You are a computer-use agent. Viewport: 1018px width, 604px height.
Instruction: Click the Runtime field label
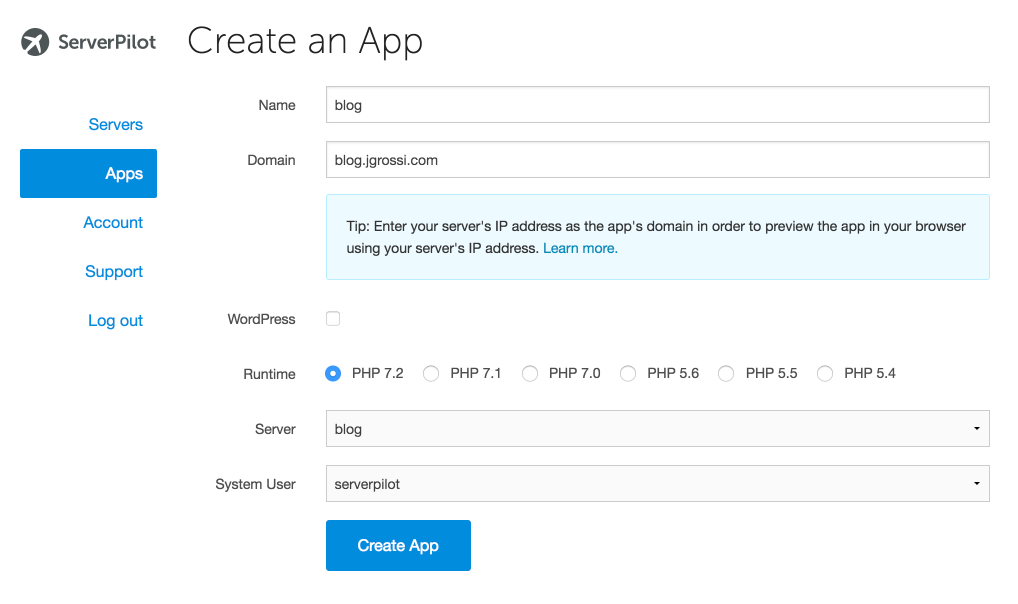[x=269, y=374]
